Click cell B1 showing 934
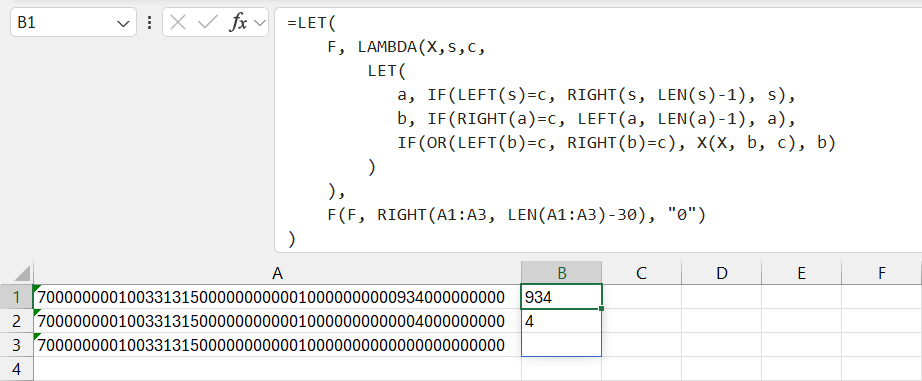 point(562,297)
